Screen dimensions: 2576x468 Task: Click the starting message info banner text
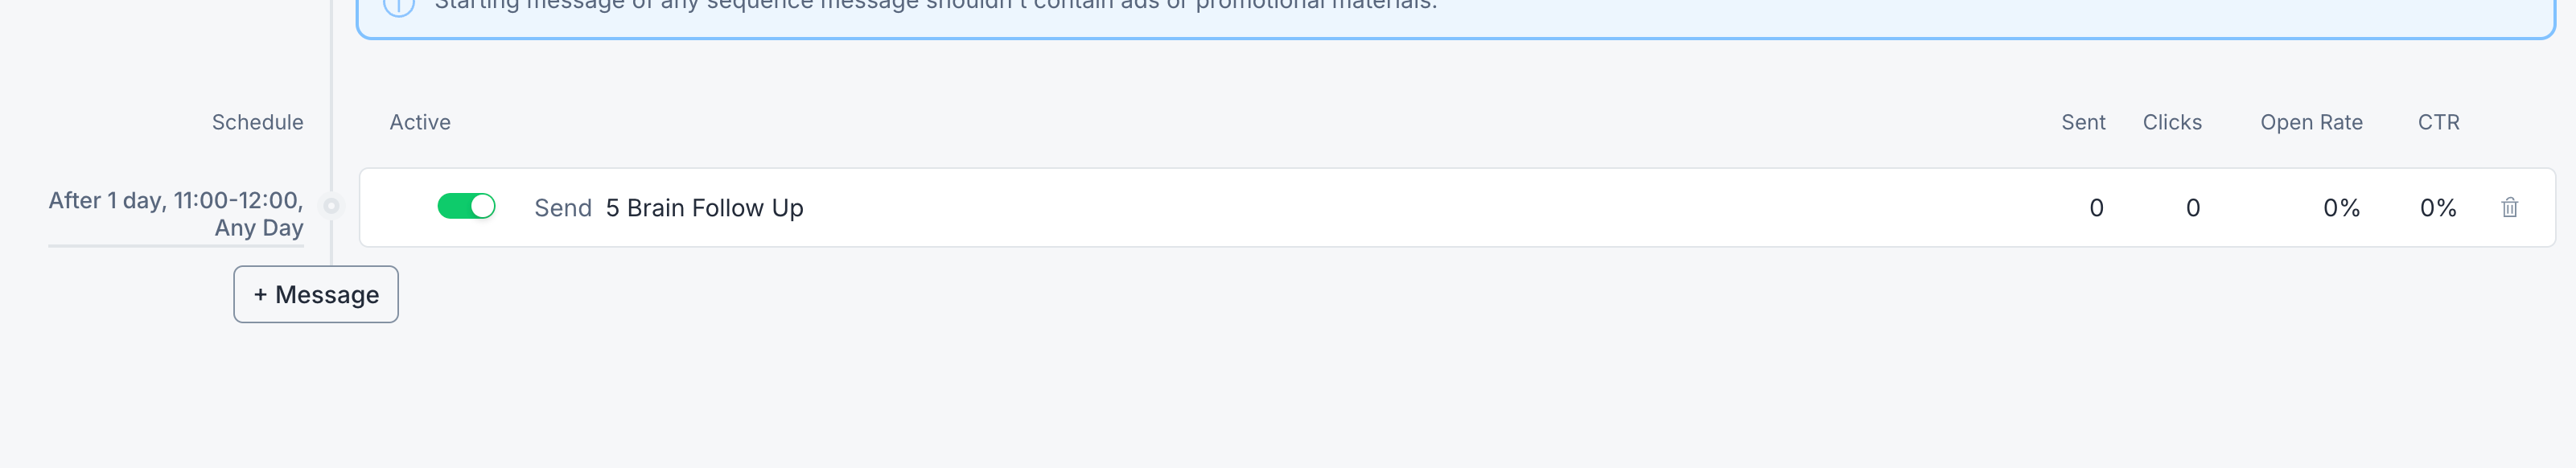935,5
